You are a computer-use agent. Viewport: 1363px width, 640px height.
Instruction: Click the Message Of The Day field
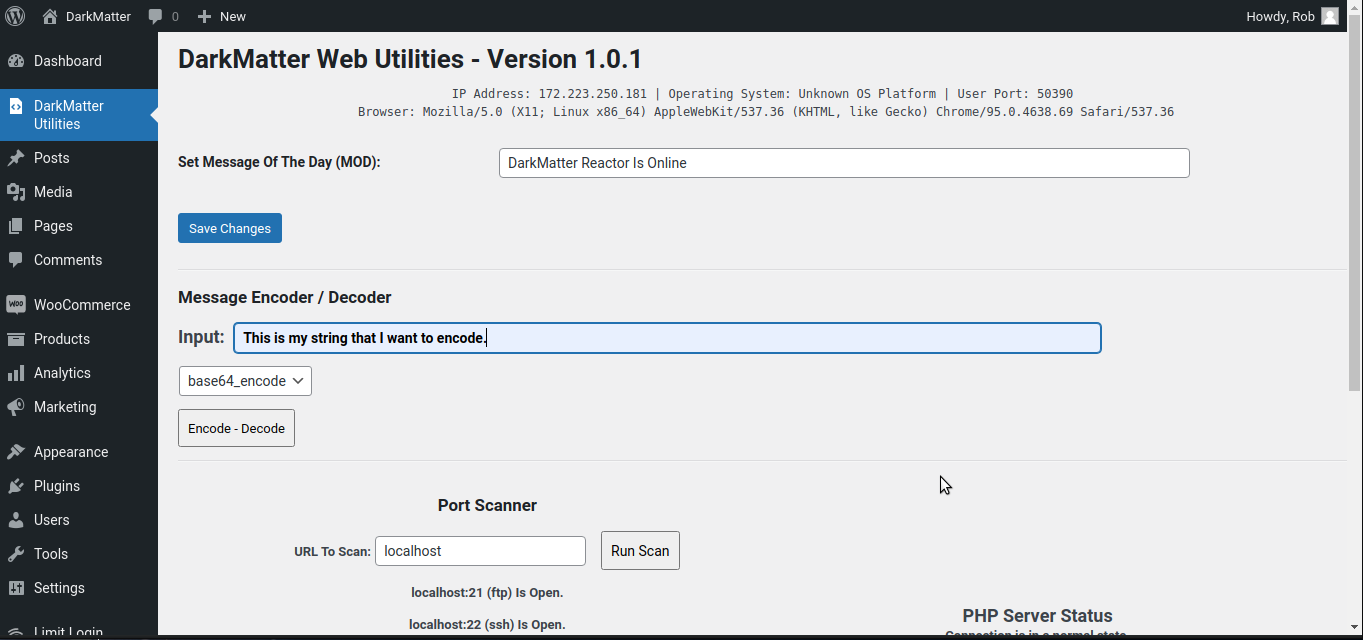coord(844,163)
